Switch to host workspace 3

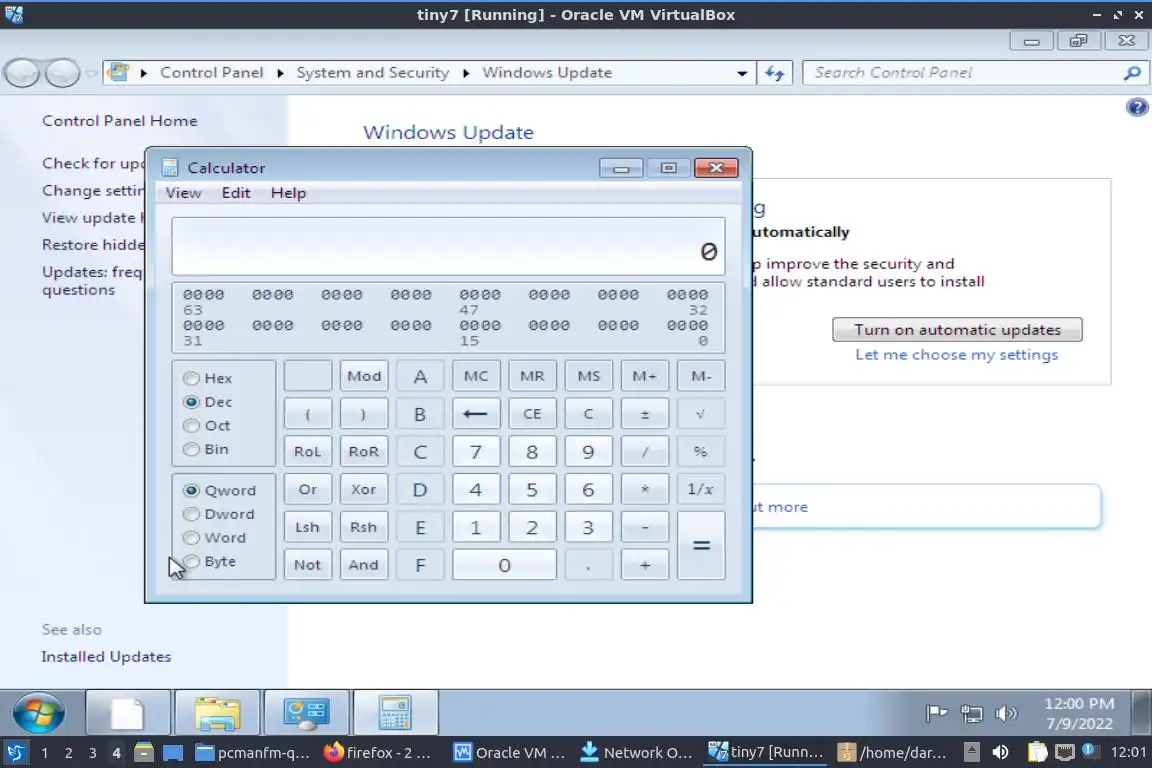(x=93, y=753)
